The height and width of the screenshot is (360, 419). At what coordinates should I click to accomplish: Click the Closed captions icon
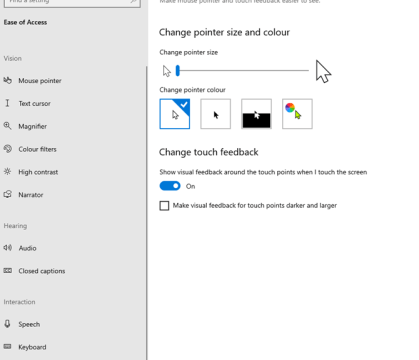click(7, 270)
